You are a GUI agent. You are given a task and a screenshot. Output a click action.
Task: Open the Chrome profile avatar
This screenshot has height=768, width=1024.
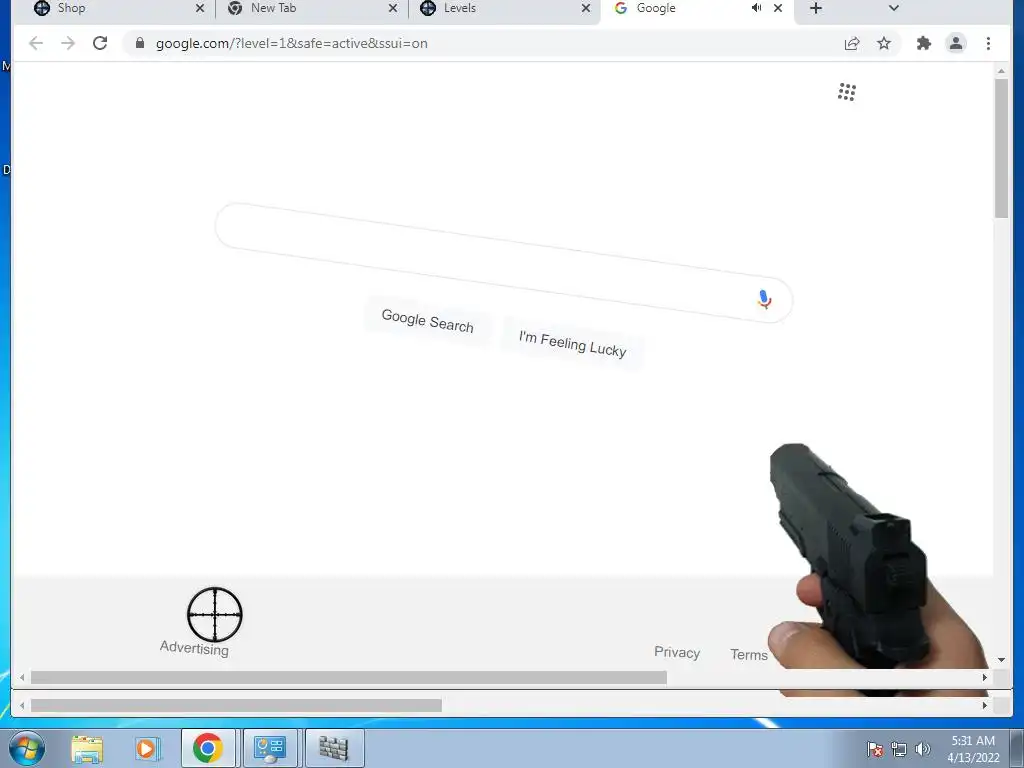956,44
